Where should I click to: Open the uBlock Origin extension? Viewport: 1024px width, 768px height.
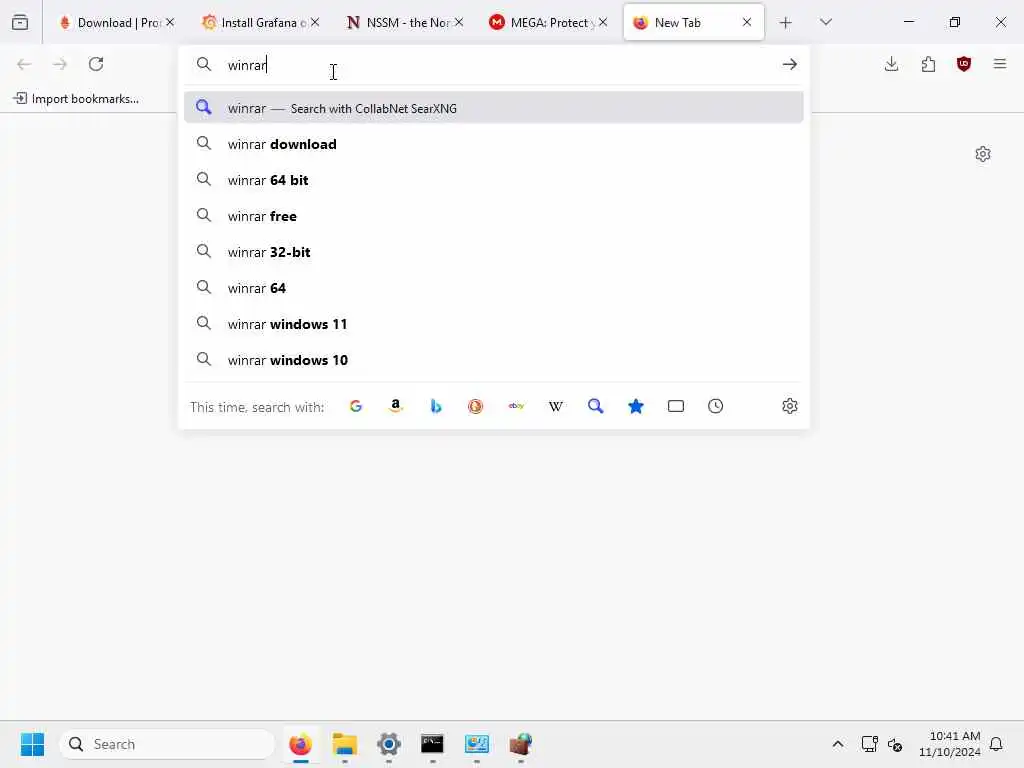click(x=964, y=64)
